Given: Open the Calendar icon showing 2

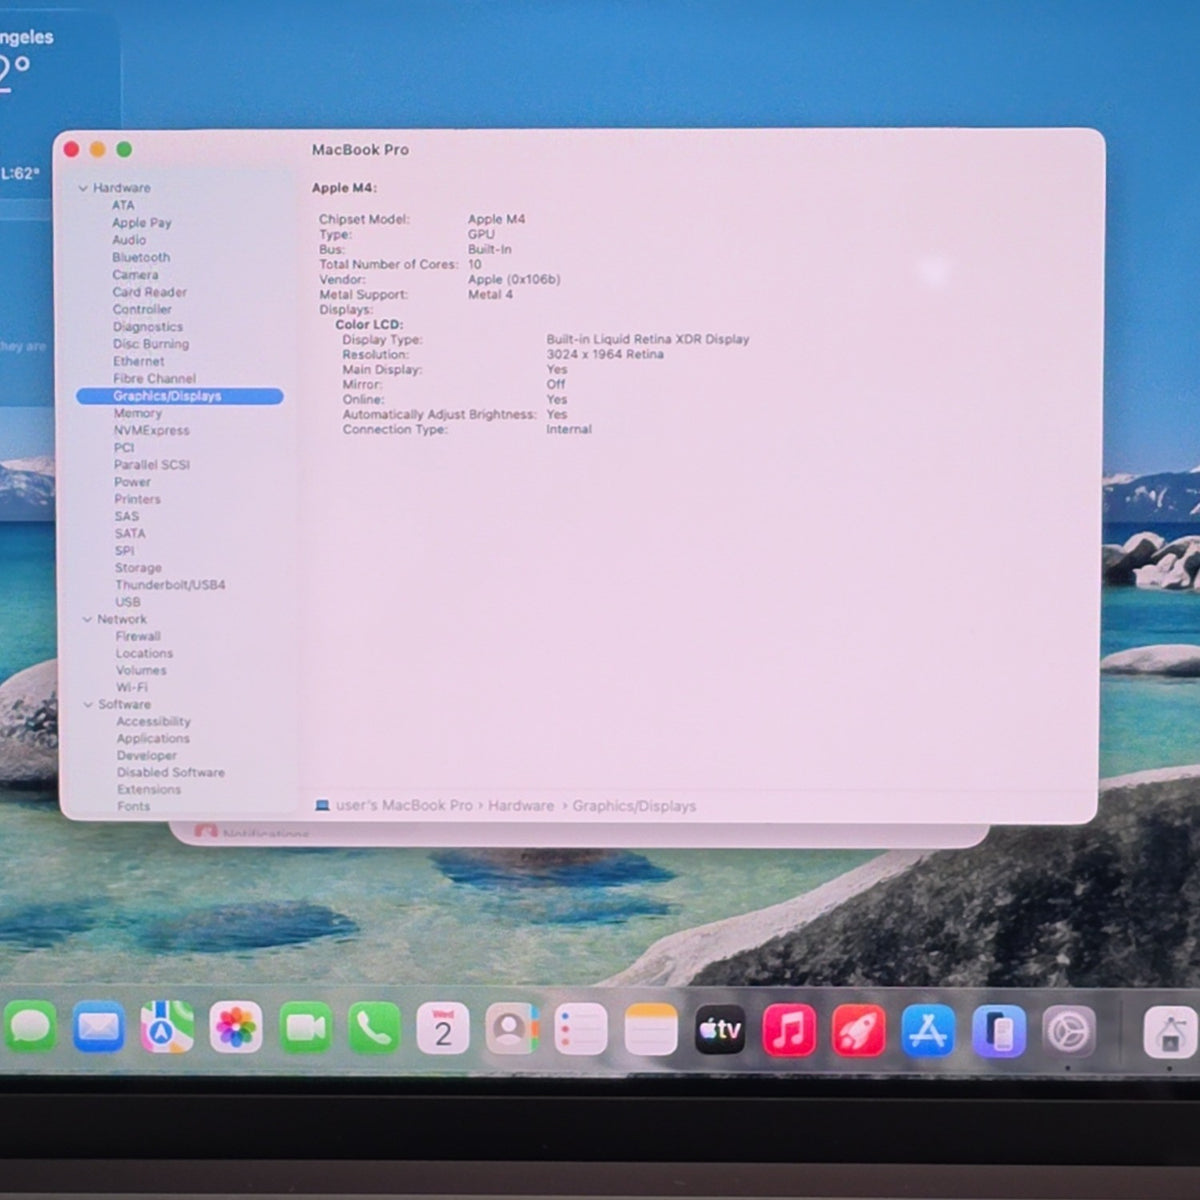Looking at the screenshot, I should click(443, 1028).
